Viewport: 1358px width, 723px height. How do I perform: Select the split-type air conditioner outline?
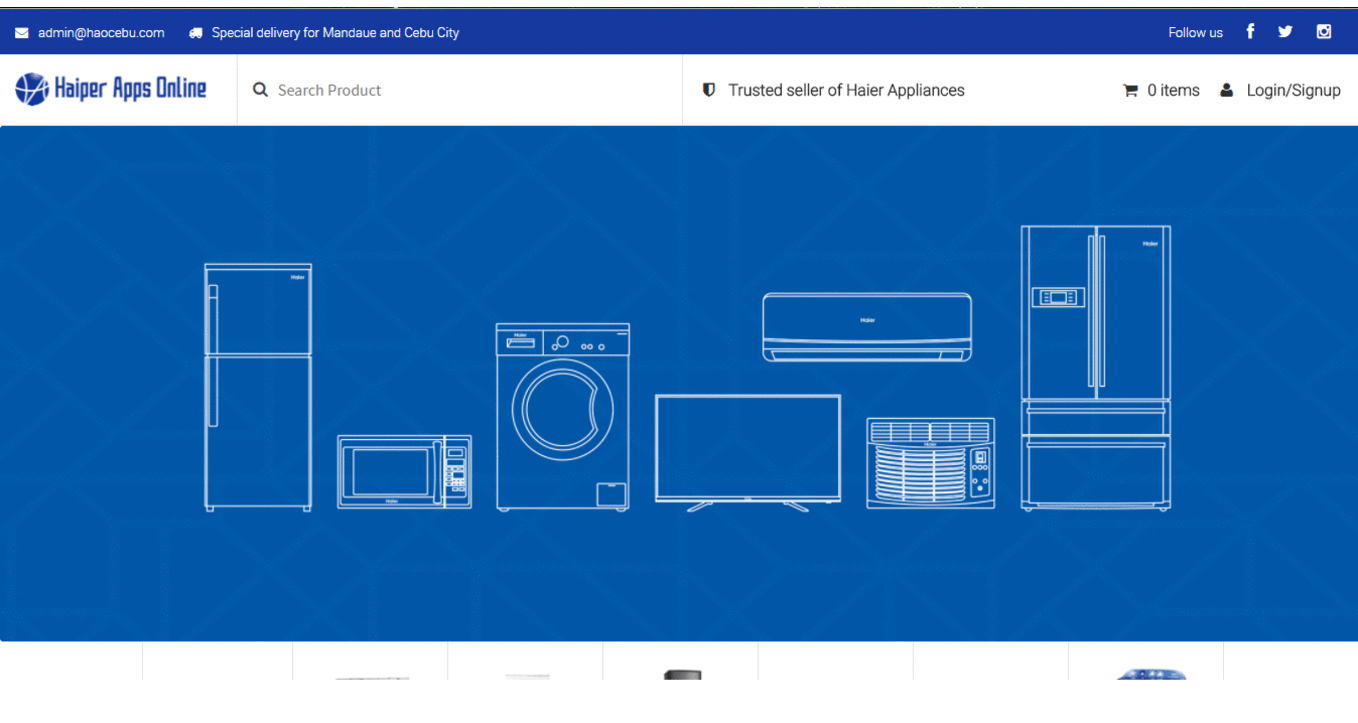tap(867, 327)
